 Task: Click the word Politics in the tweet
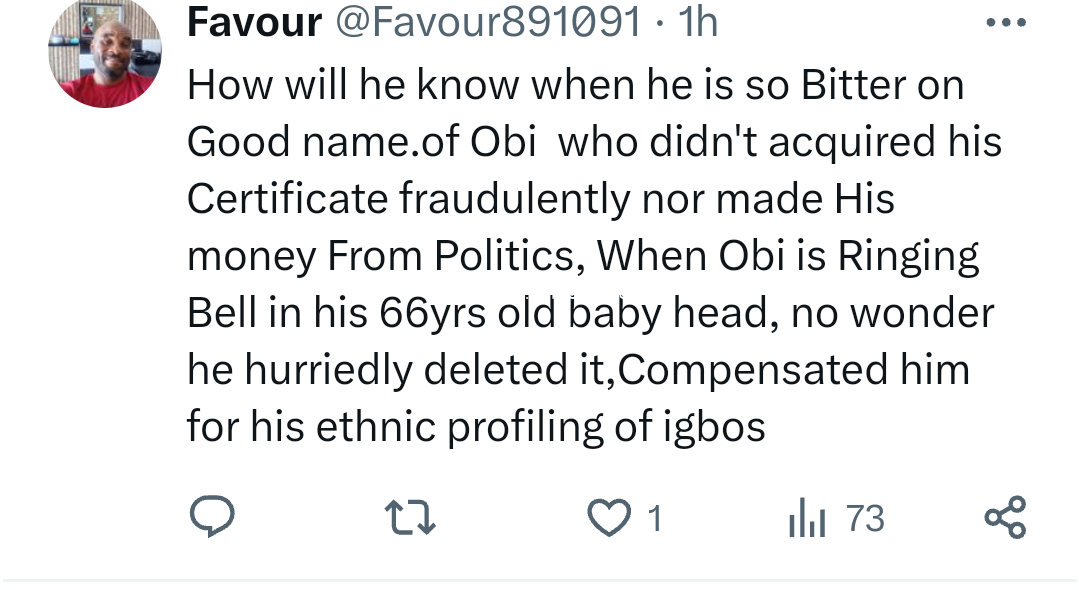pyautogui.click(x=505, y=256)
